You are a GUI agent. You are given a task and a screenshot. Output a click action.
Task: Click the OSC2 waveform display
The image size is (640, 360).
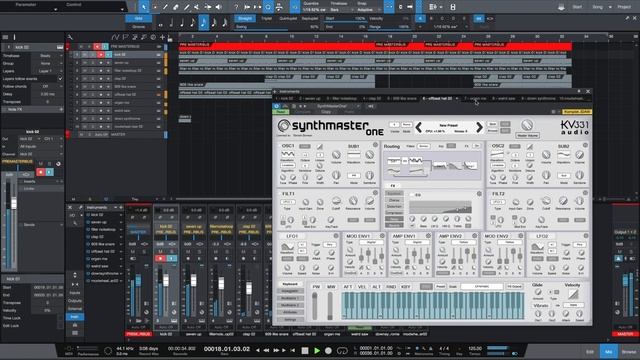497,154
